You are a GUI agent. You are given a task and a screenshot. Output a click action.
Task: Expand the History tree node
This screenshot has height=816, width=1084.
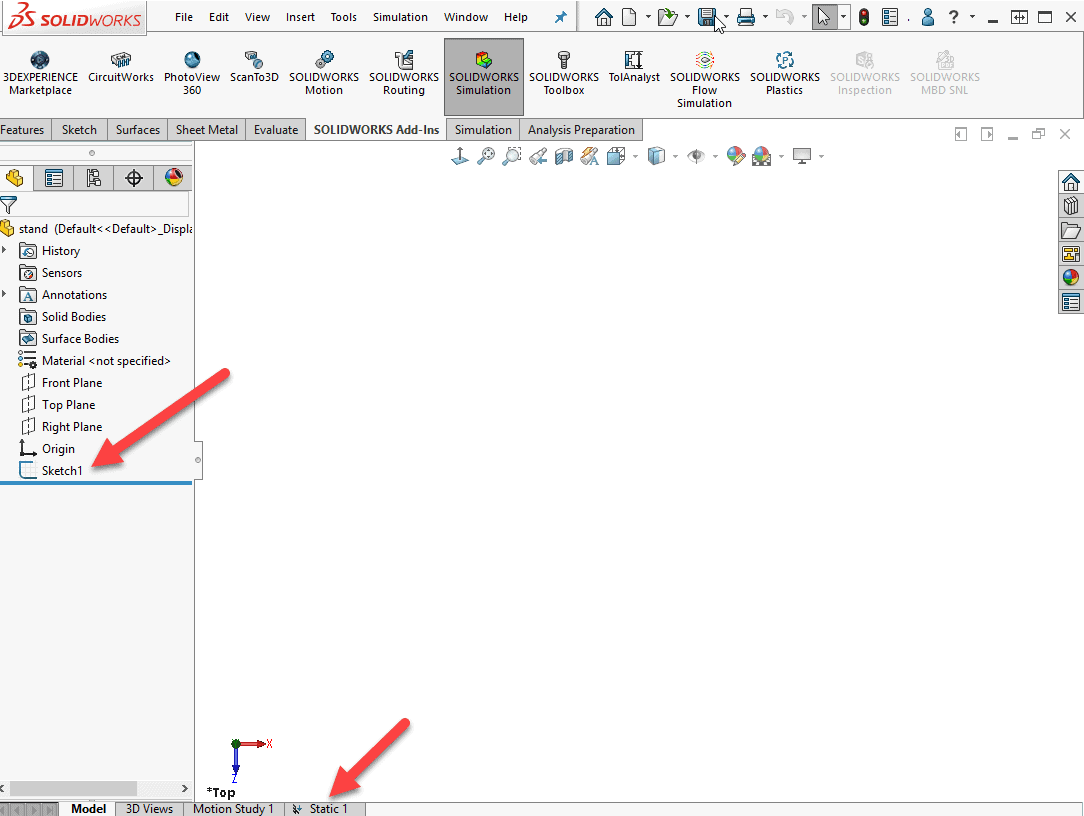click(x=5, y=250)
